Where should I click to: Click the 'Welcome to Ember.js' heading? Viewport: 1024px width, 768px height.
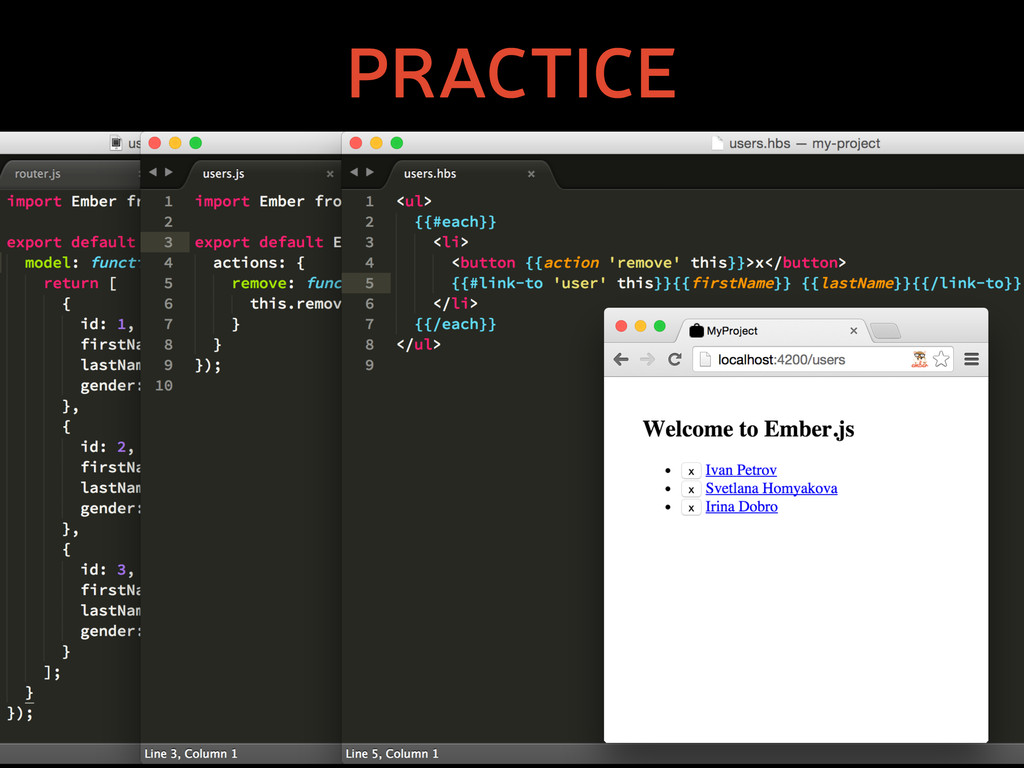(748, 429)
